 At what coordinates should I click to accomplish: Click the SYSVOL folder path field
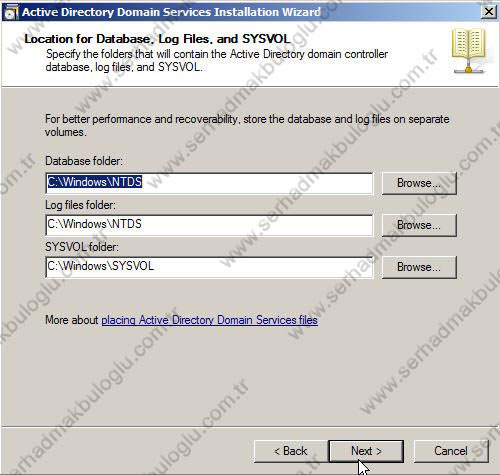click(209, 267)
